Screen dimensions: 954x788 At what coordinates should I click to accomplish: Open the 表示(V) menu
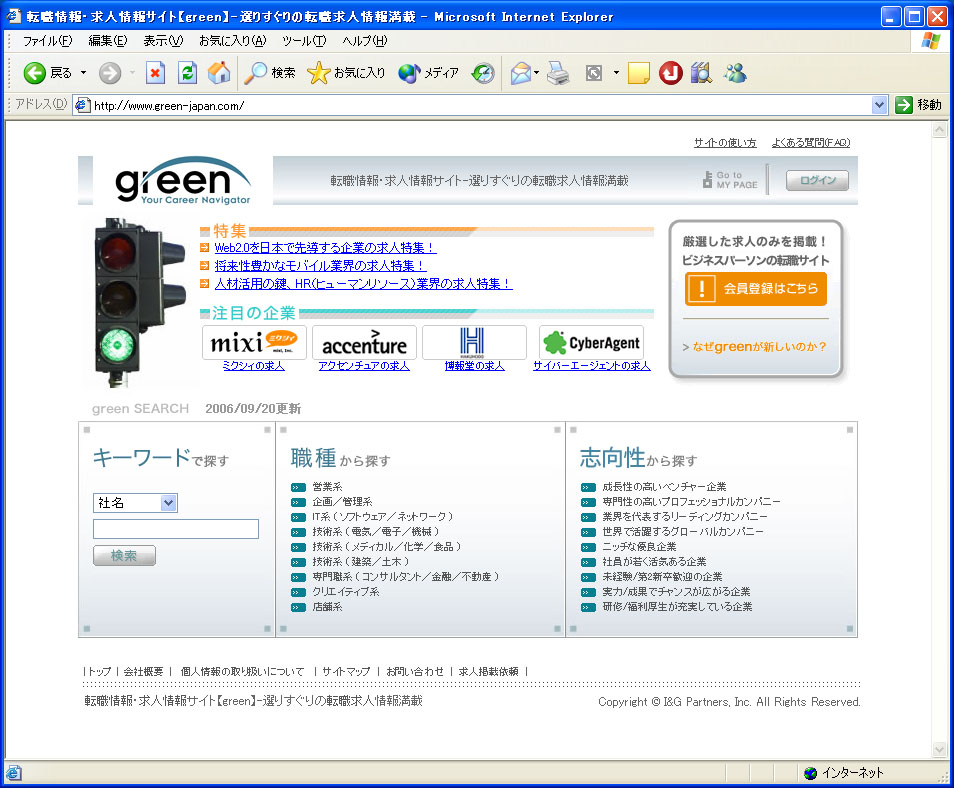[x=163, y=41]
